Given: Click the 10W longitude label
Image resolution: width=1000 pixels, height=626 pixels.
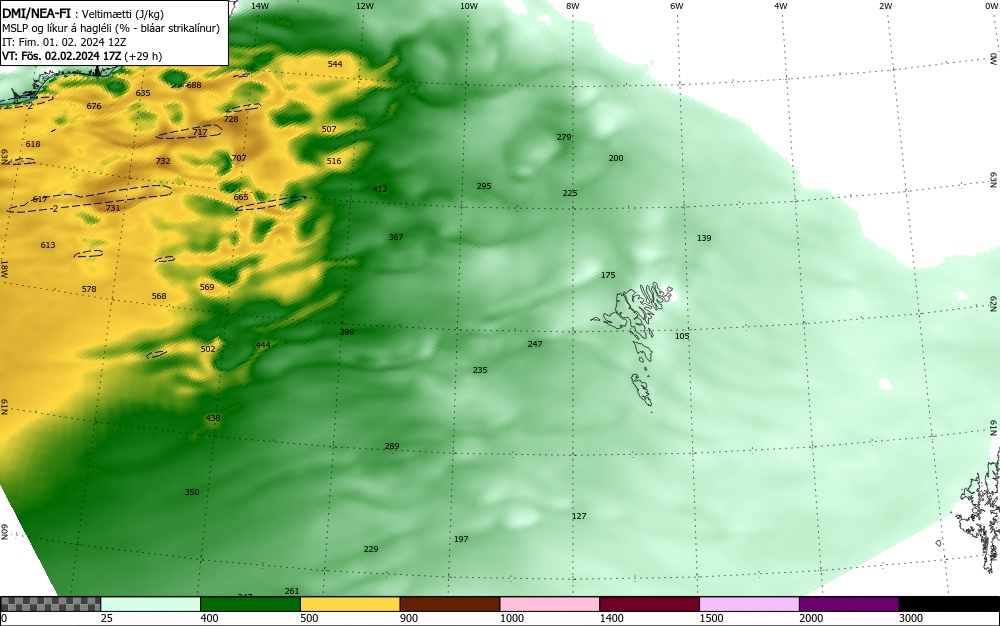Looking at the screenshot, I should point(469,6).
